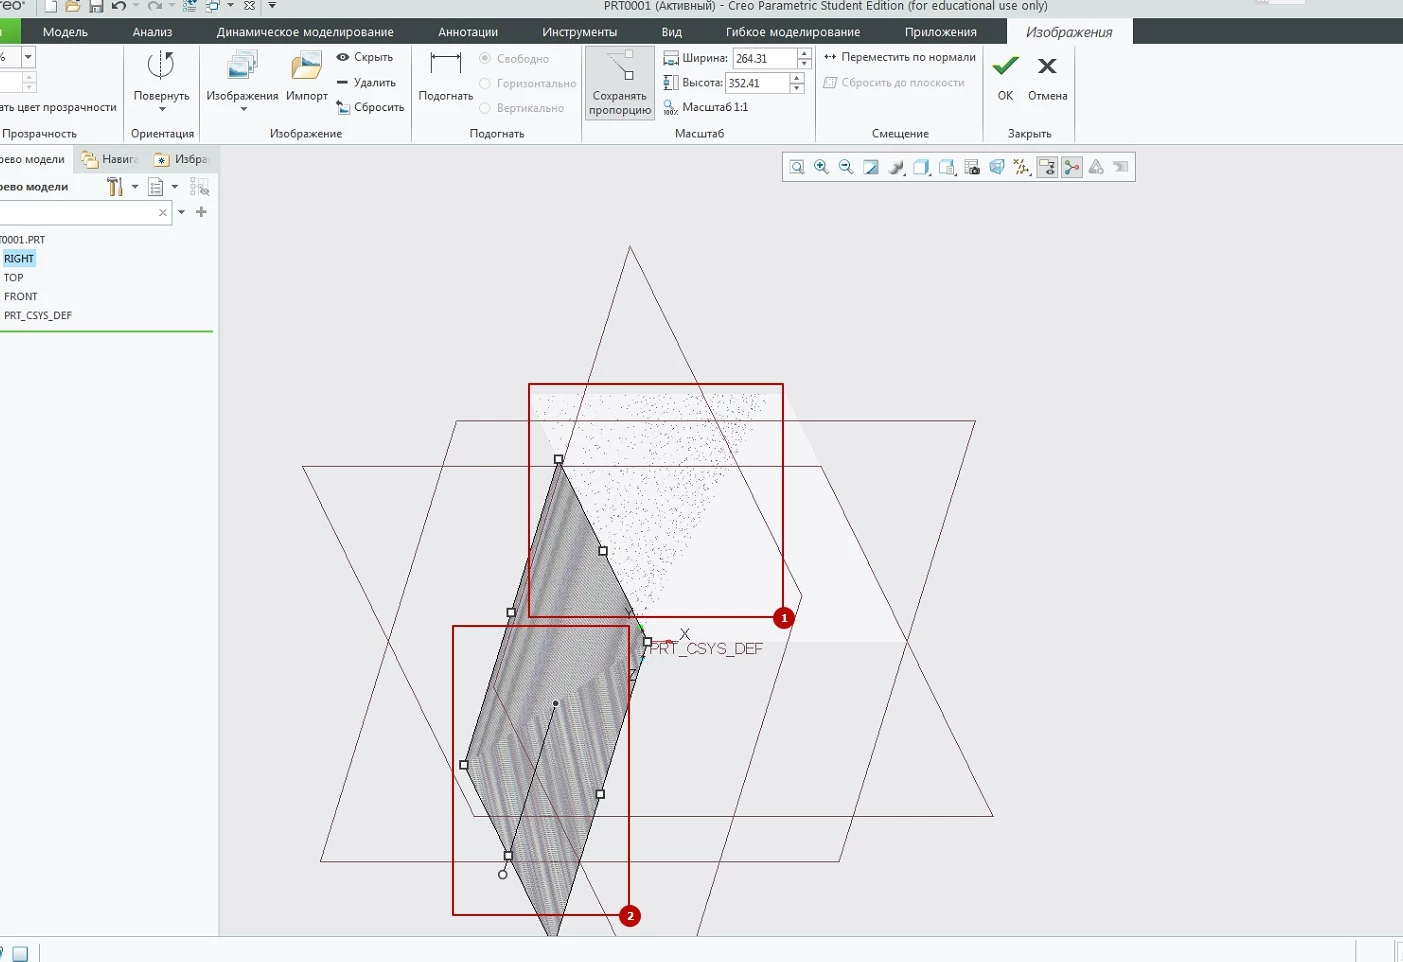Click the Подогнать fit icon

click(x=445, y=64)
